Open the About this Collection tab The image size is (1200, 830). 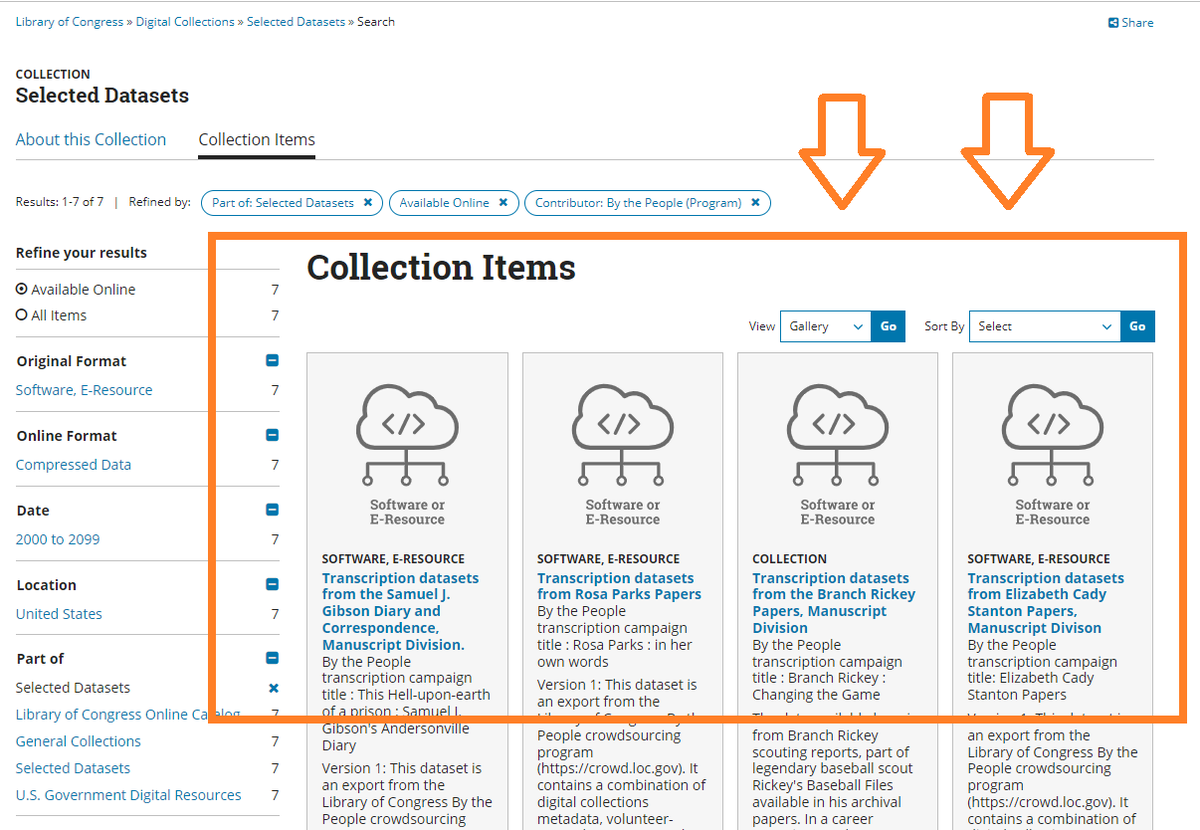click(91, 140)
